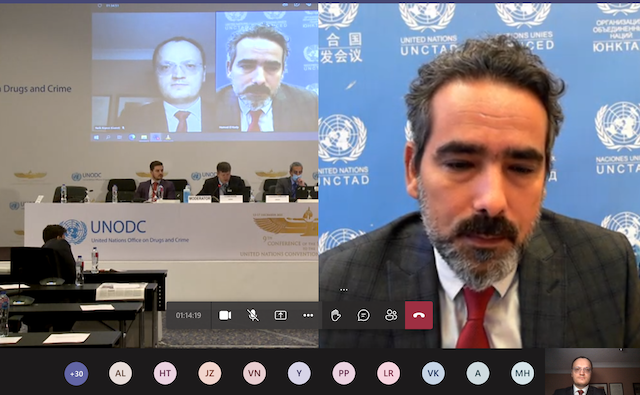Select participant avatar AL
This screenshot has height=395, width=640.
pos(120,373)
